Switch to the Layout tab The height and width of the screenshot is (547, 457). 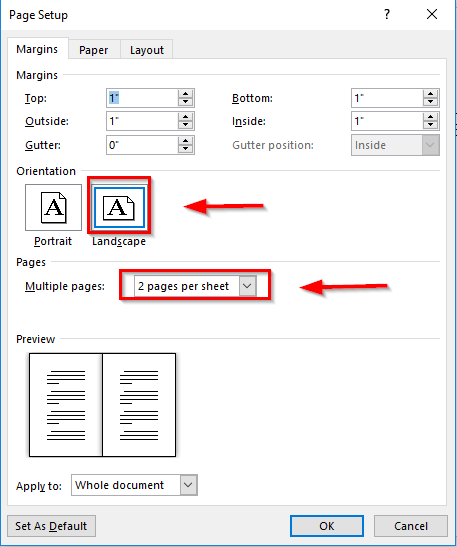coord(147,50)
